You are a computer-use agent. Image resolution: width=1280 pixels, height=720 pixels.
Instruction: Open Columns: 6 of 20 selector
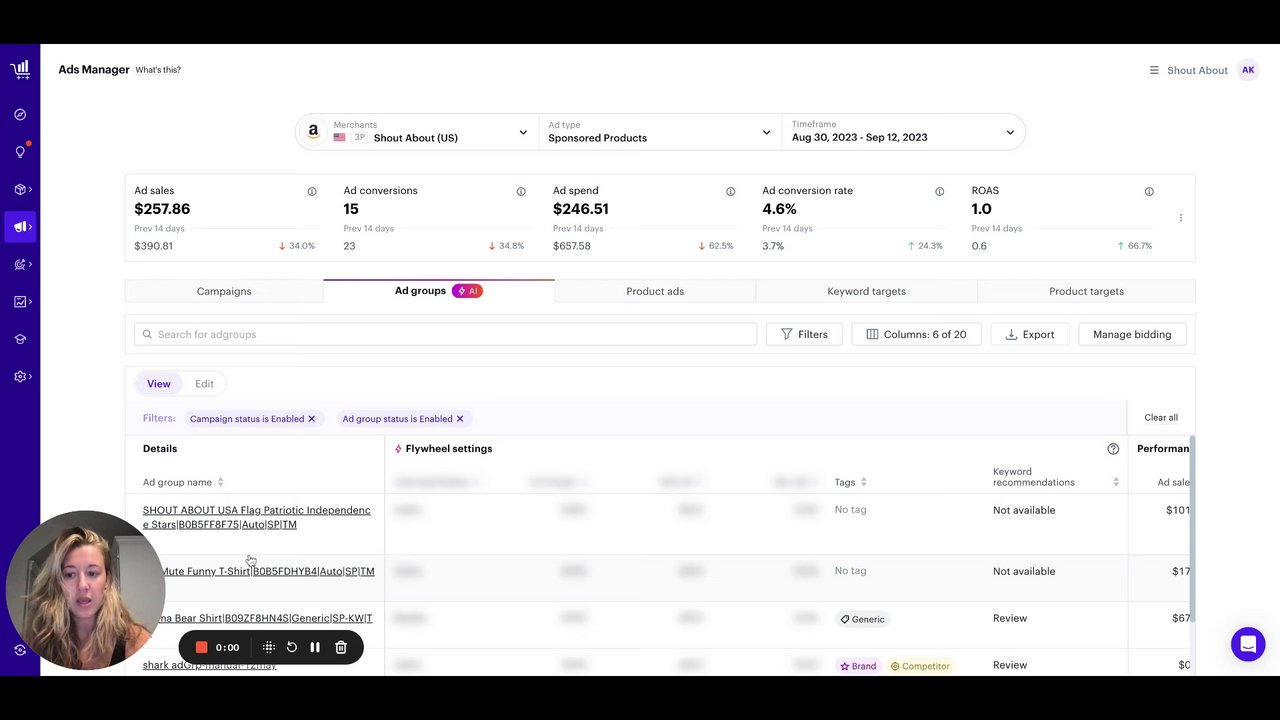(x=916, y=334)
